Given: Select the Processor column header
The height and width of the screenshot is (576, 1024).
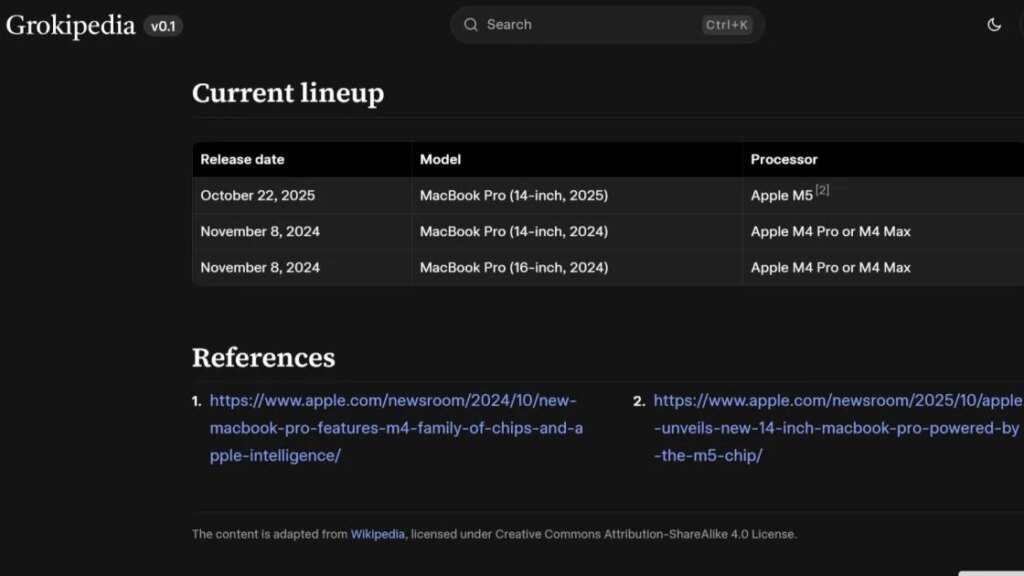Looking at the screenshot, I should 784,159.
